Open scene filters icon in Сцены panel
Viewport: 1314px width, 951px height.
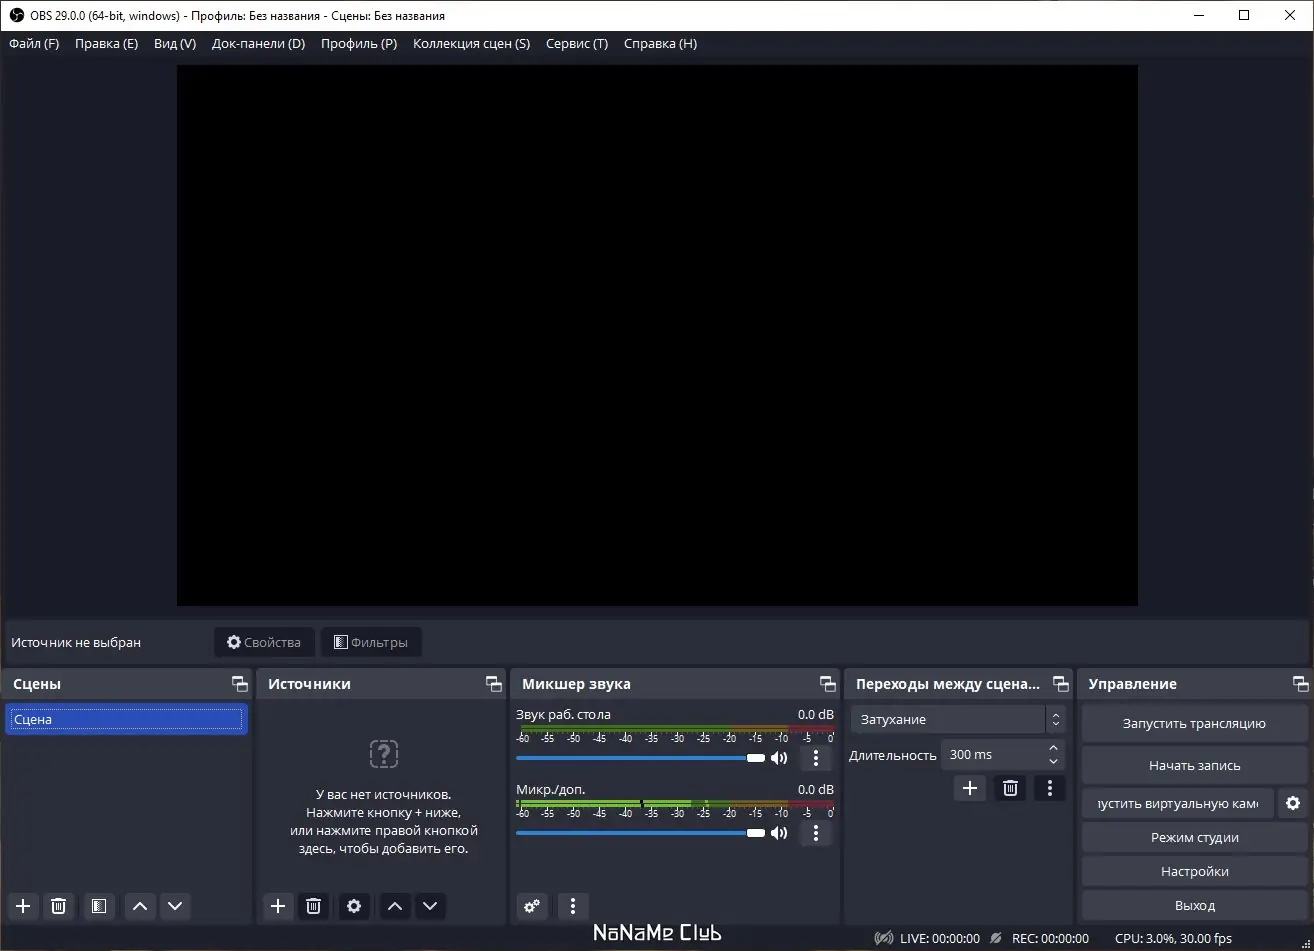[x=98, y=906]
